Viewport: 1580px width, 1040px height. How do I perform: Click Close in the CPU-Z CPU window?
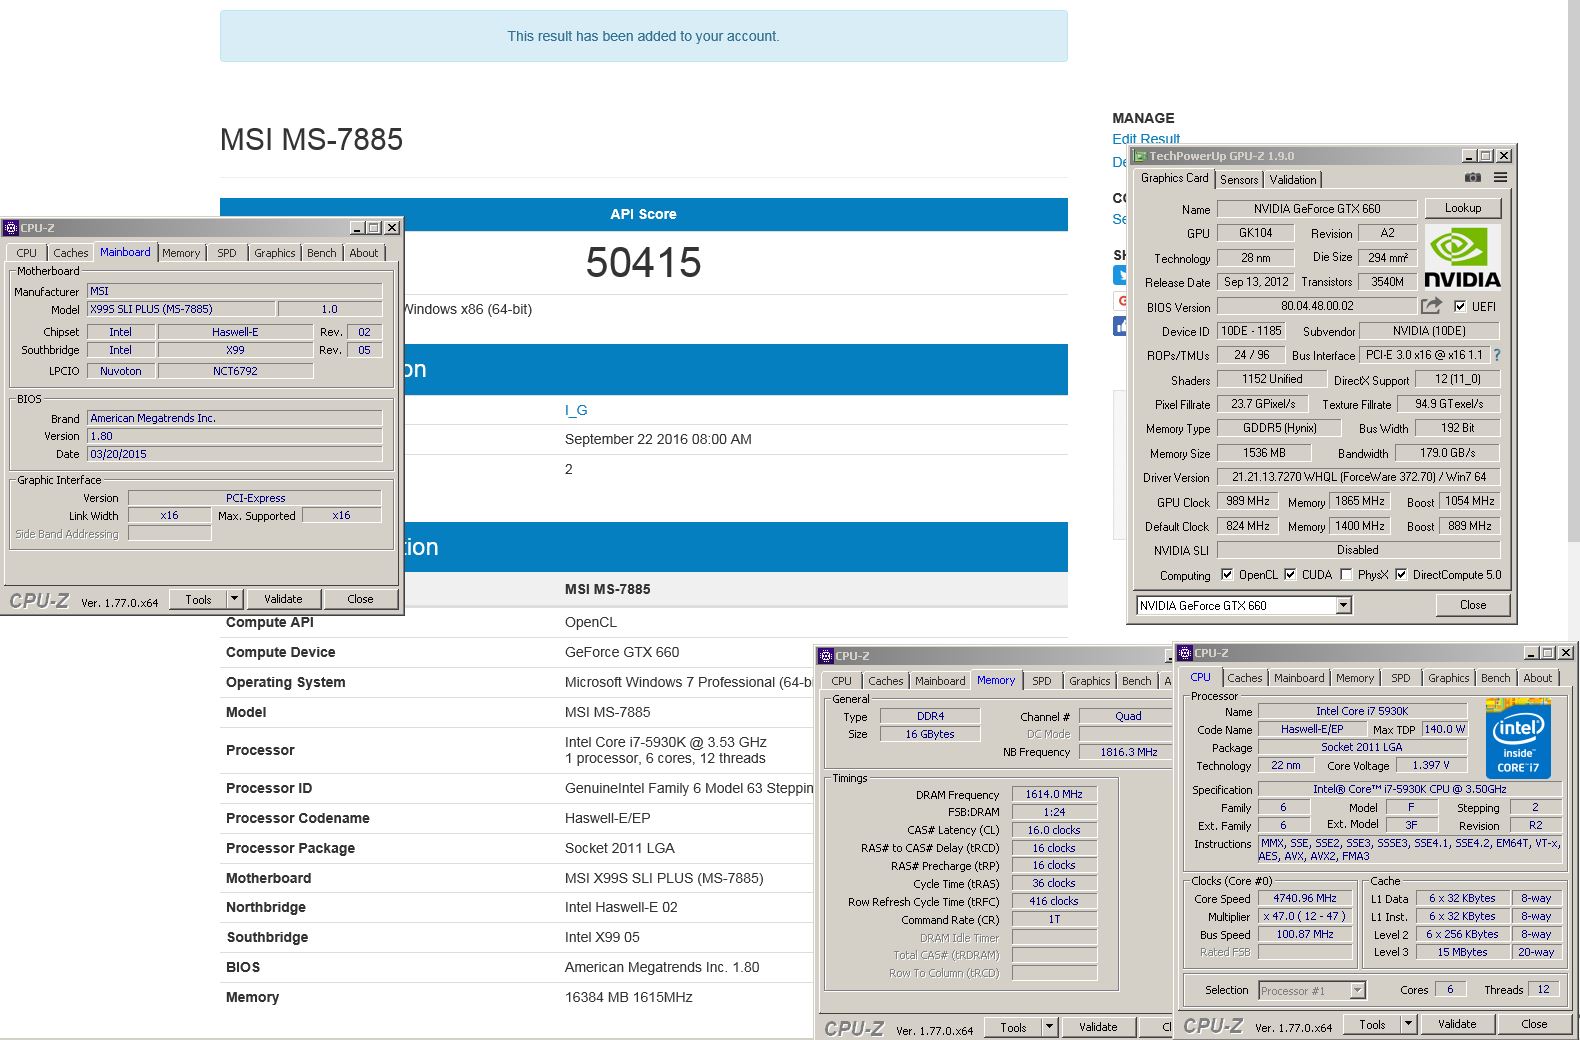pos(1534,1024)
